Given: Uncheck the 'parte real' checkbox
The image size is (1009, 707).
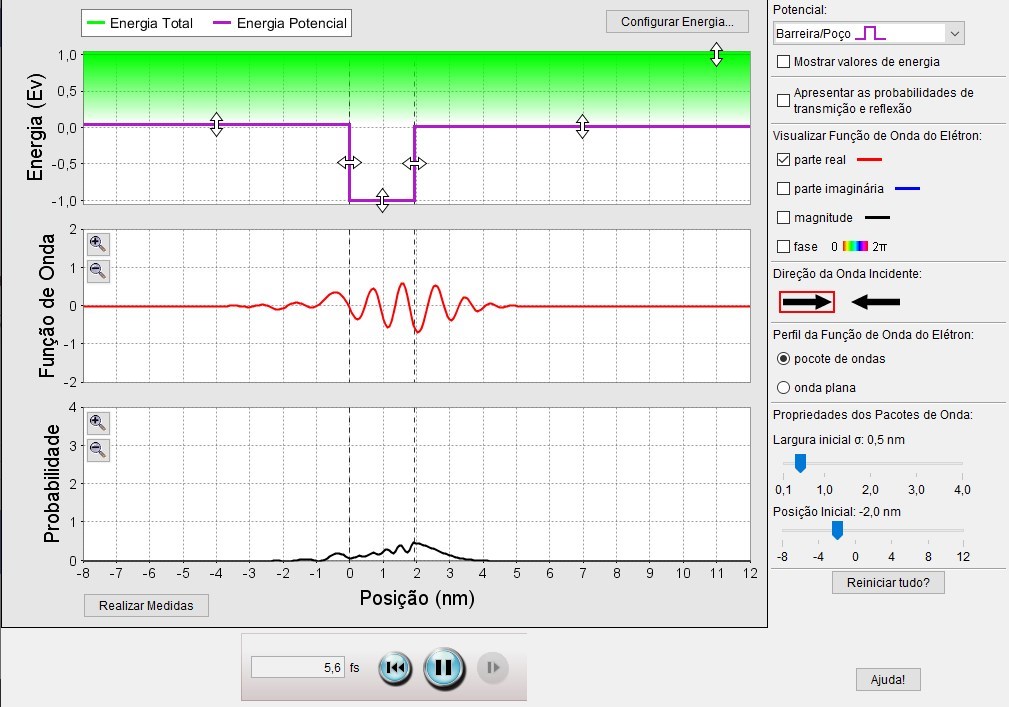Looking at the screenshot, I should (x=783, y=160).
